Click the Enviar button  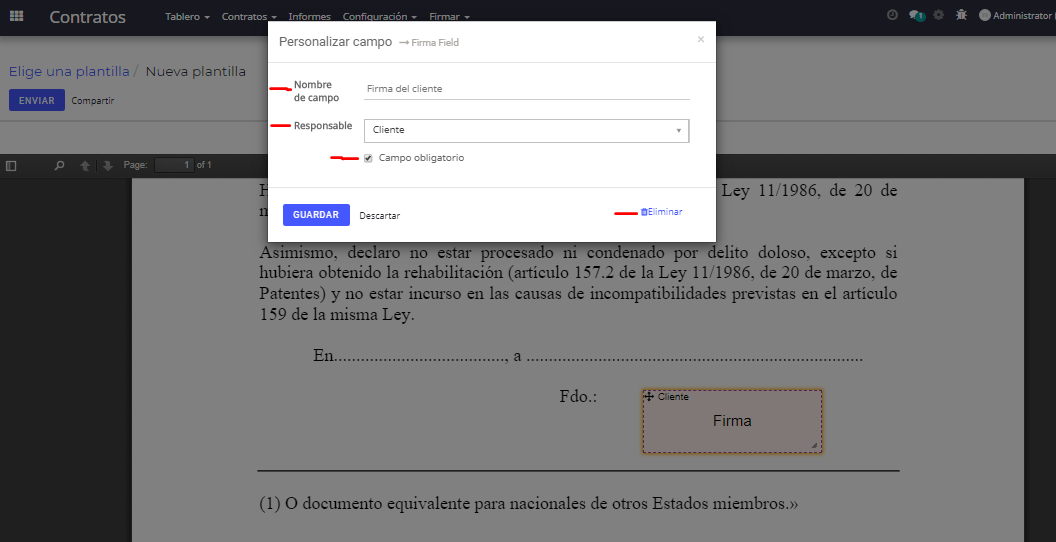(36, 100)
